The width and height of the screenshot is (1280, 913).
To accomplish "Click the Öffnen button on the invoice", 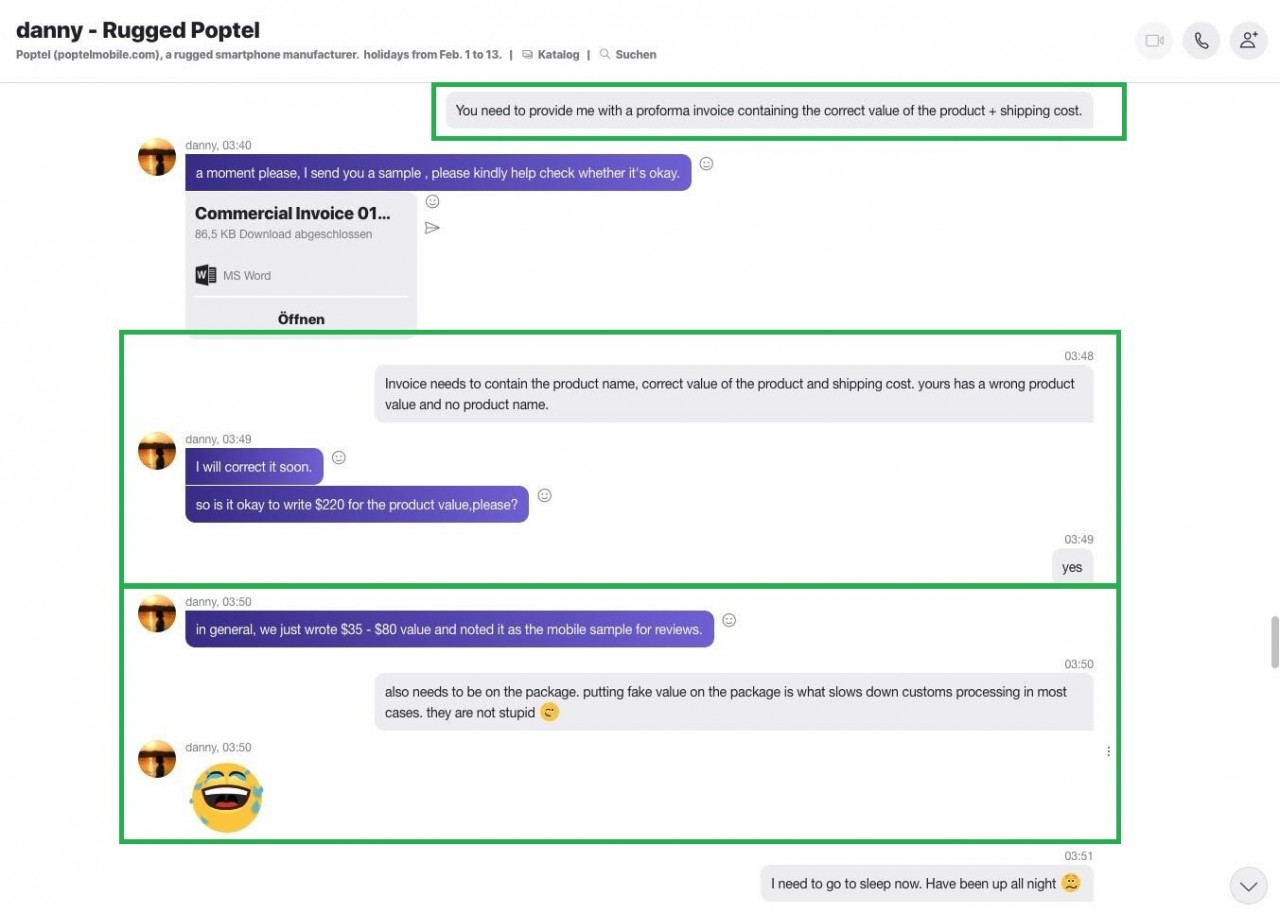I will (x=301, y=319).
